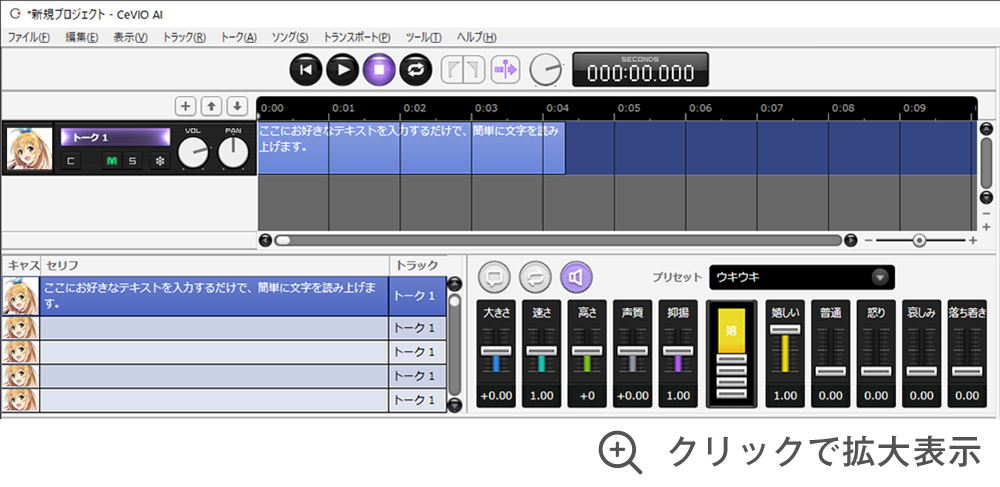This screenshot has width=1000, height=487.
Task: Click timeline vertical scroll up button
Action: [986, 129]
